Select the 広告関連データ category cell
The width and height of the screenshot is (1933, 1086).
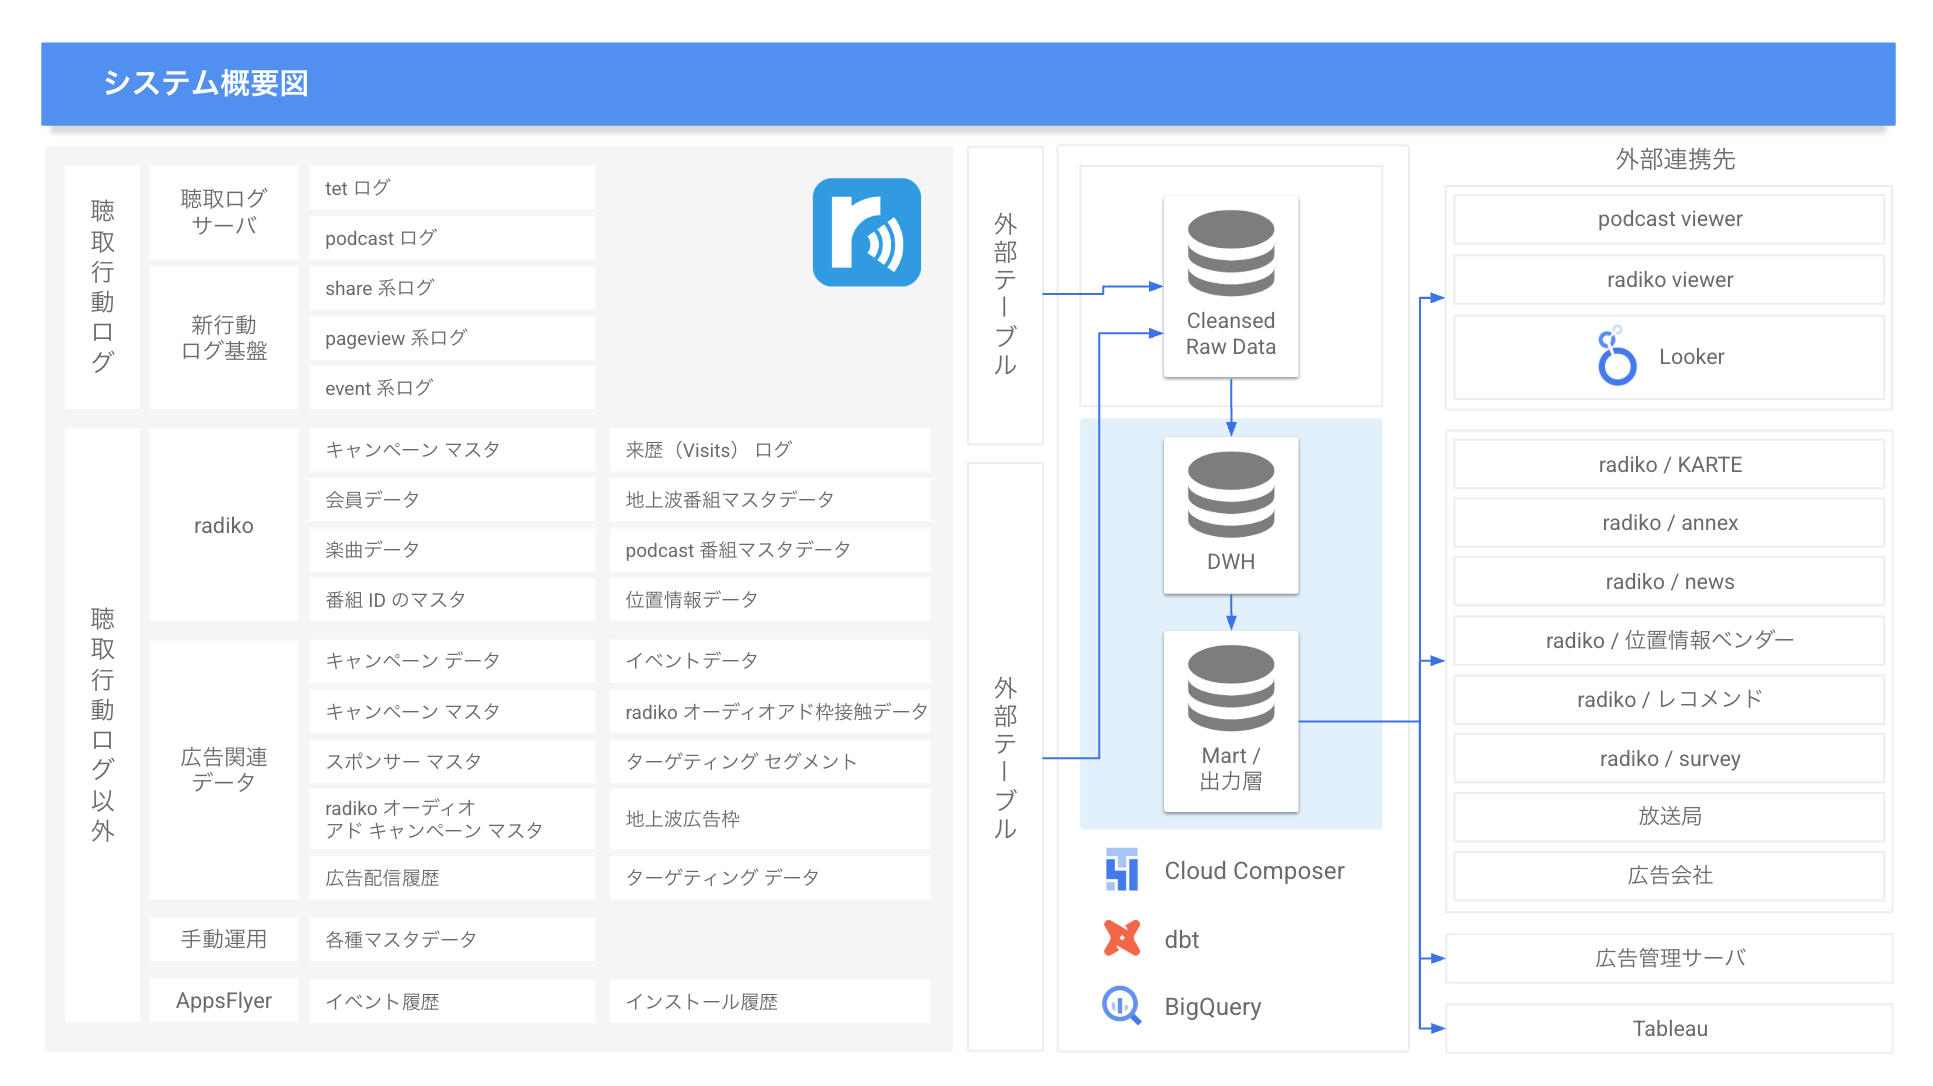222,770
